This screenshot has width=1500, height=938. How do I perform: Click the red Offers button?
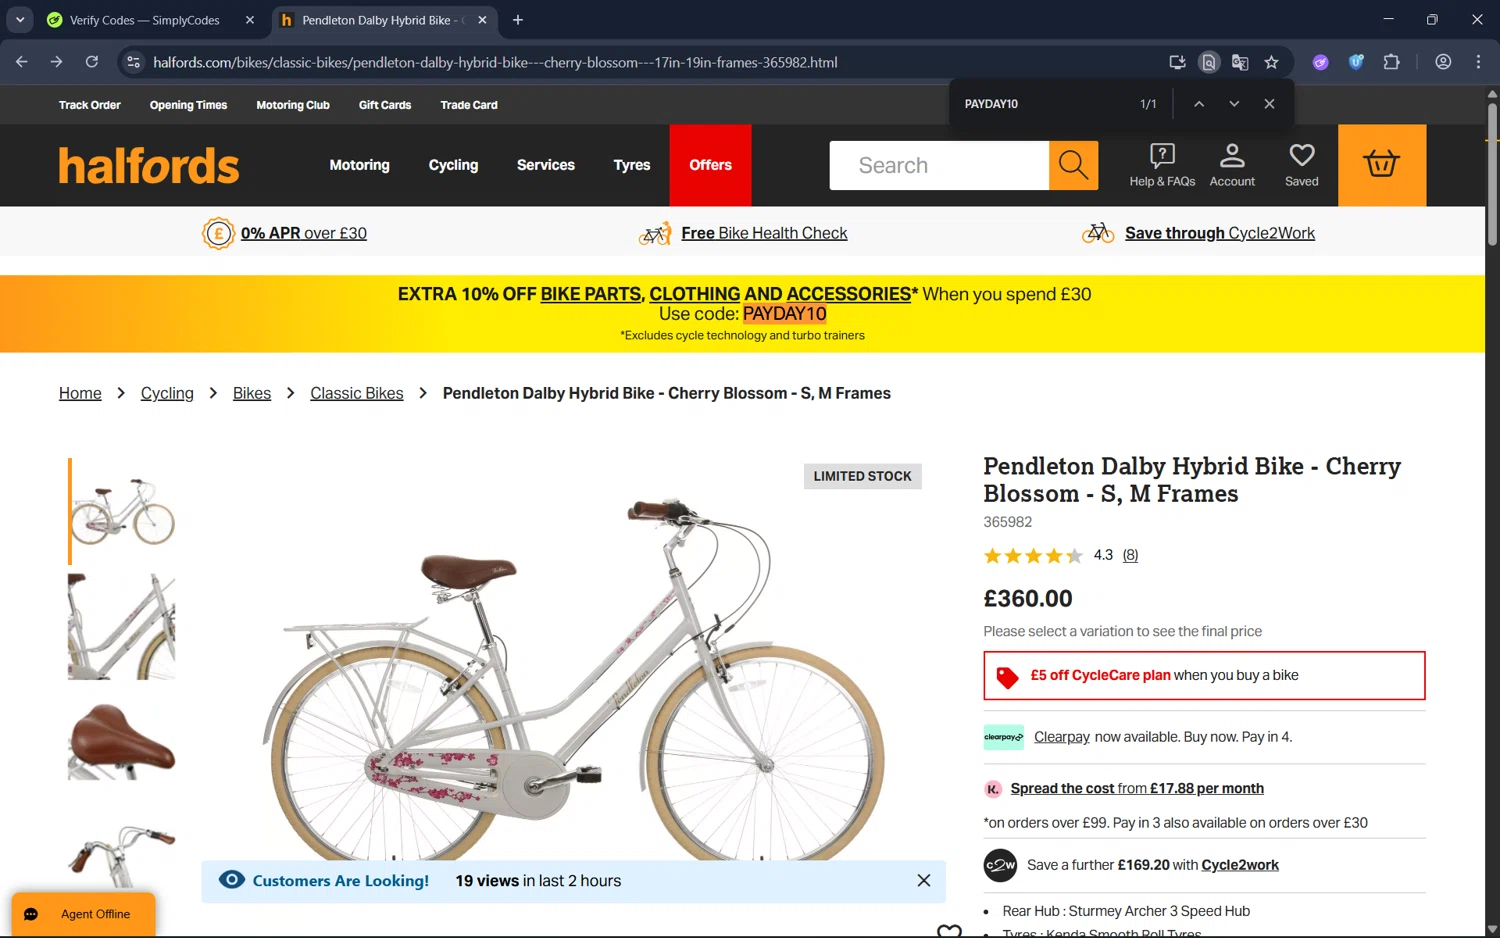click(710, 165)
